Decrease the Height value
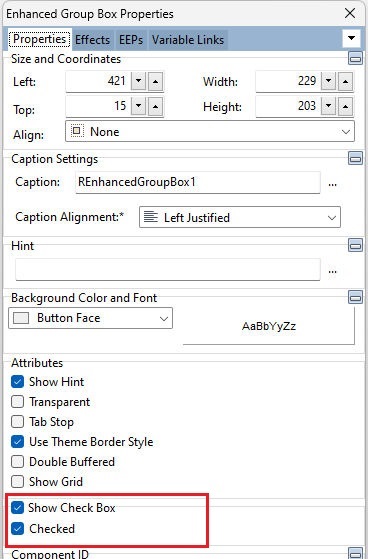 [x=329, y=106]
